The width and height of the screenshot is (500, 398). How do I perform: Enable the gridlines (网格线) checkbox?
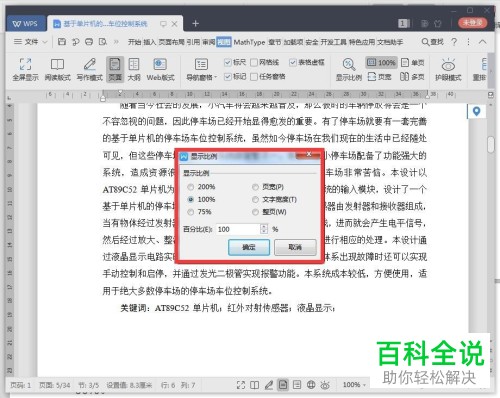pos(254,62)
